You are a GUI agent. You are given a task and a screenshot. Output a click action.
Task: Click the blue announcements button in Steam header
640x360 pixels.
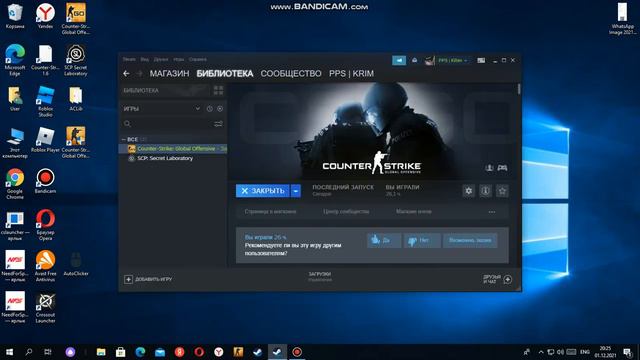coord(399,60)
